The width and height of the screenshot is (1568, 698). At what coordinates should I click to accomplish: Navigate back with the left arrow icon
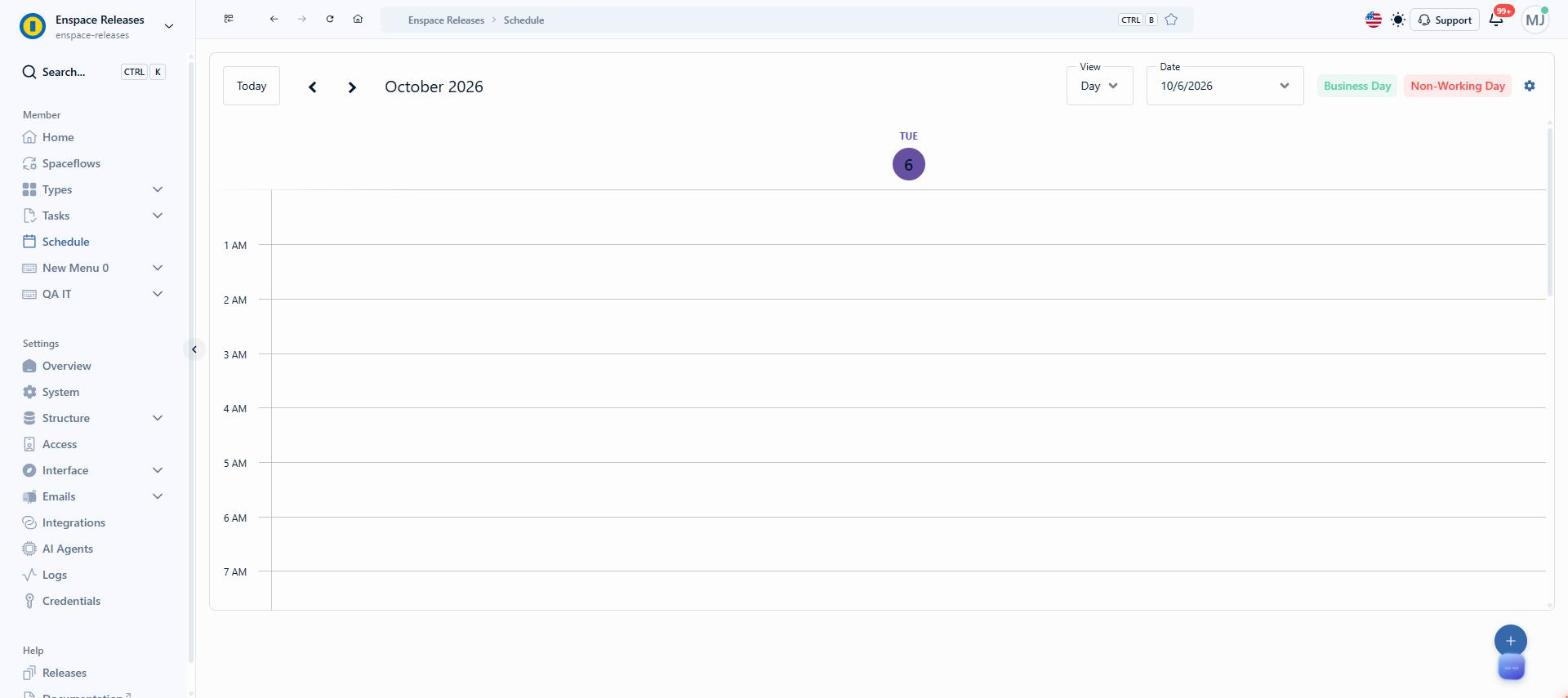pos(274,19)
